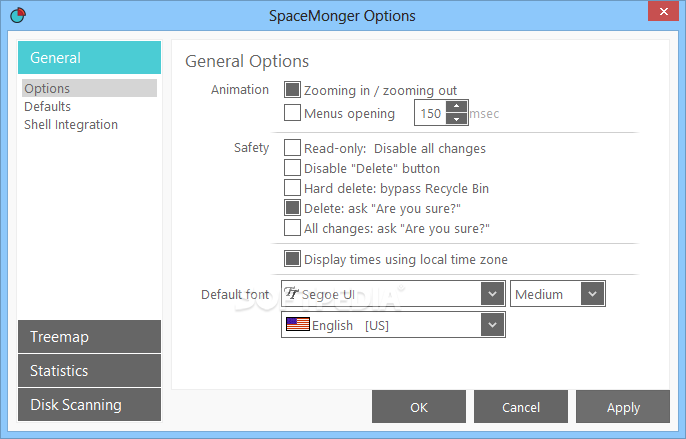Increase menu animation msec with up arrow
Image resolution: width=686 pixels, height=439 pixels.
(456, 106)
